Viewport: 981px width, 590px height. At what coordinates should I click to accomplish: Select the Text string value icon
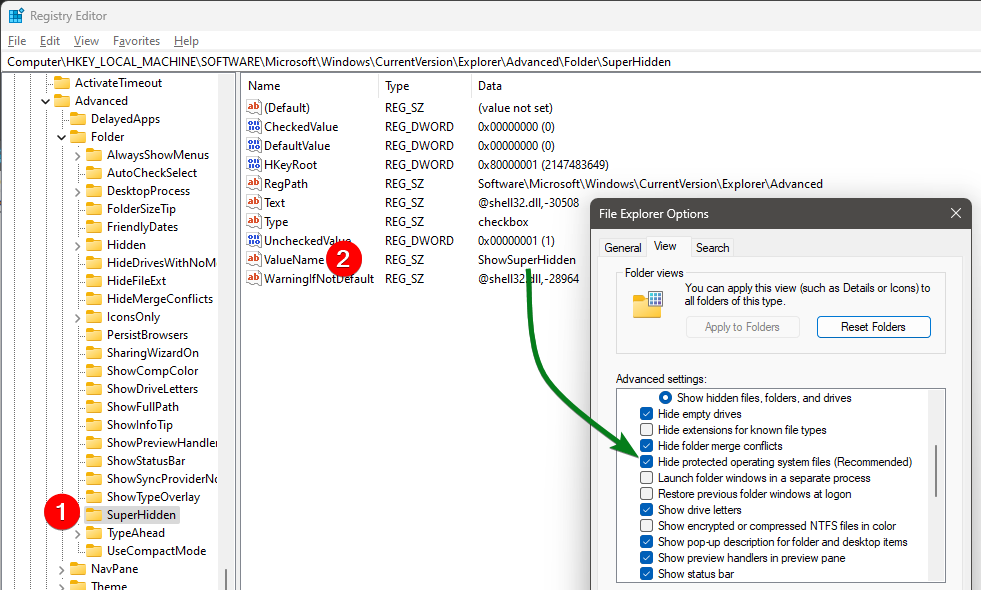pos(253,202)
